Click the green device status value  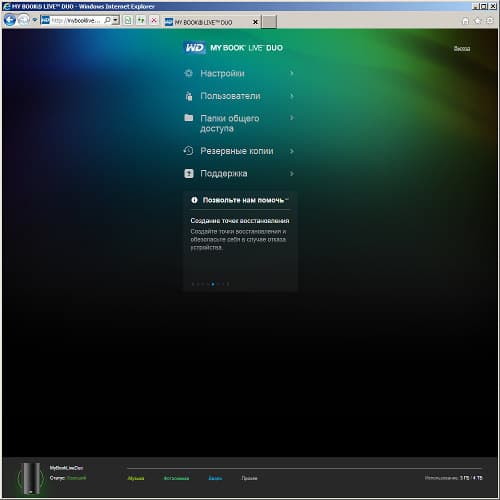tap(76, 478)
